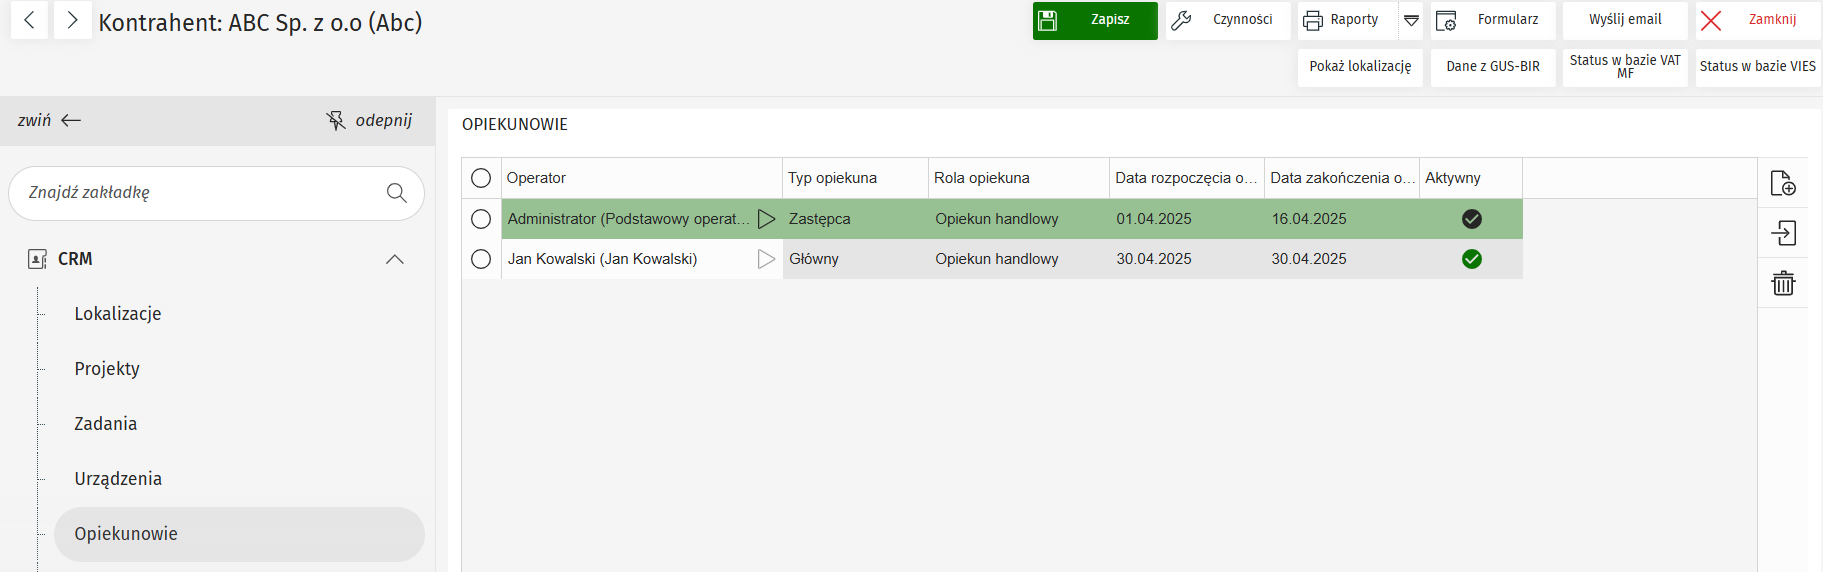1823x572 pixels.
Task: Unpin the sidebar with odepnij pin icon
Action: (336, 121)
